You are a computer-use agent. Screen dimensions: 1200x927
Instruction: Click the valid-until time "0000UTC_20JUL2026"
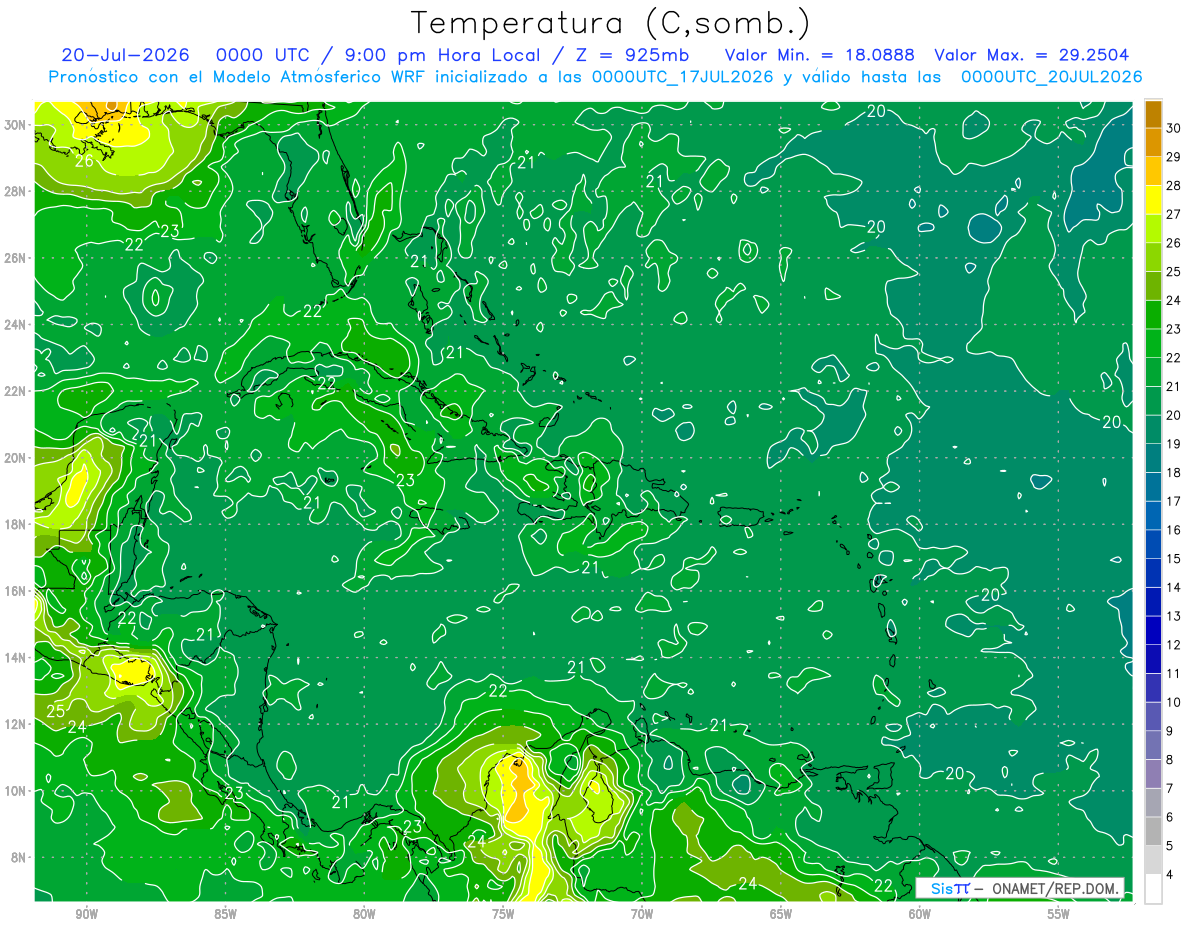[x=1051, y=77]
